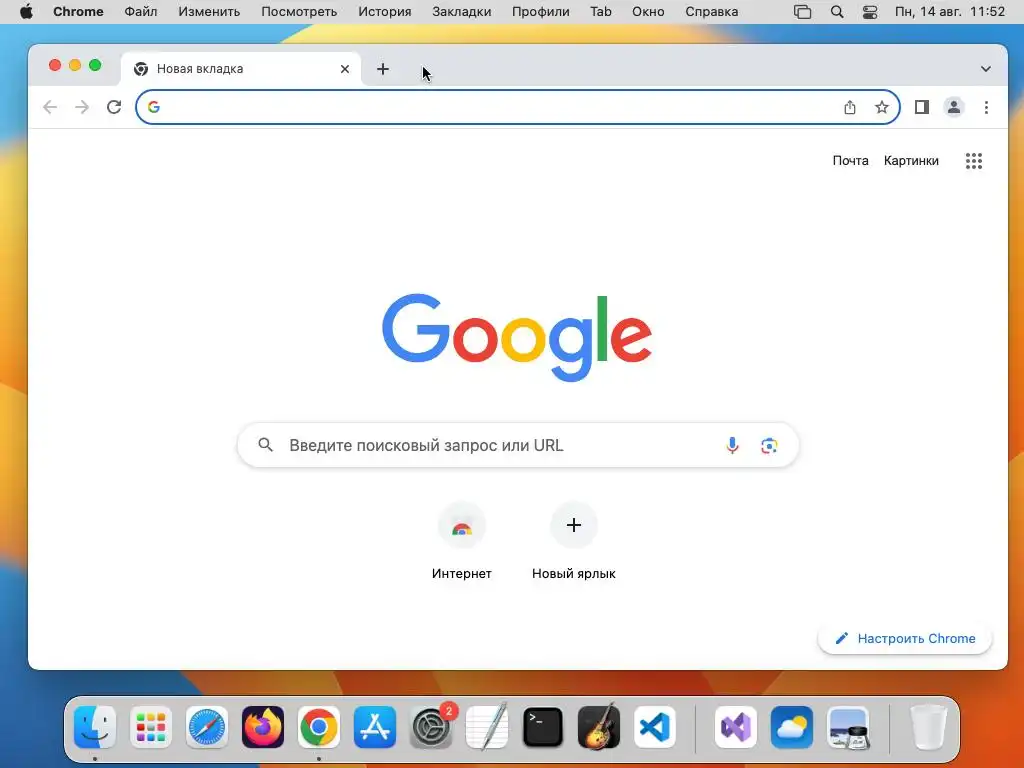Open the Chrome three-dot menu
1024x768 pixels.
986,107
